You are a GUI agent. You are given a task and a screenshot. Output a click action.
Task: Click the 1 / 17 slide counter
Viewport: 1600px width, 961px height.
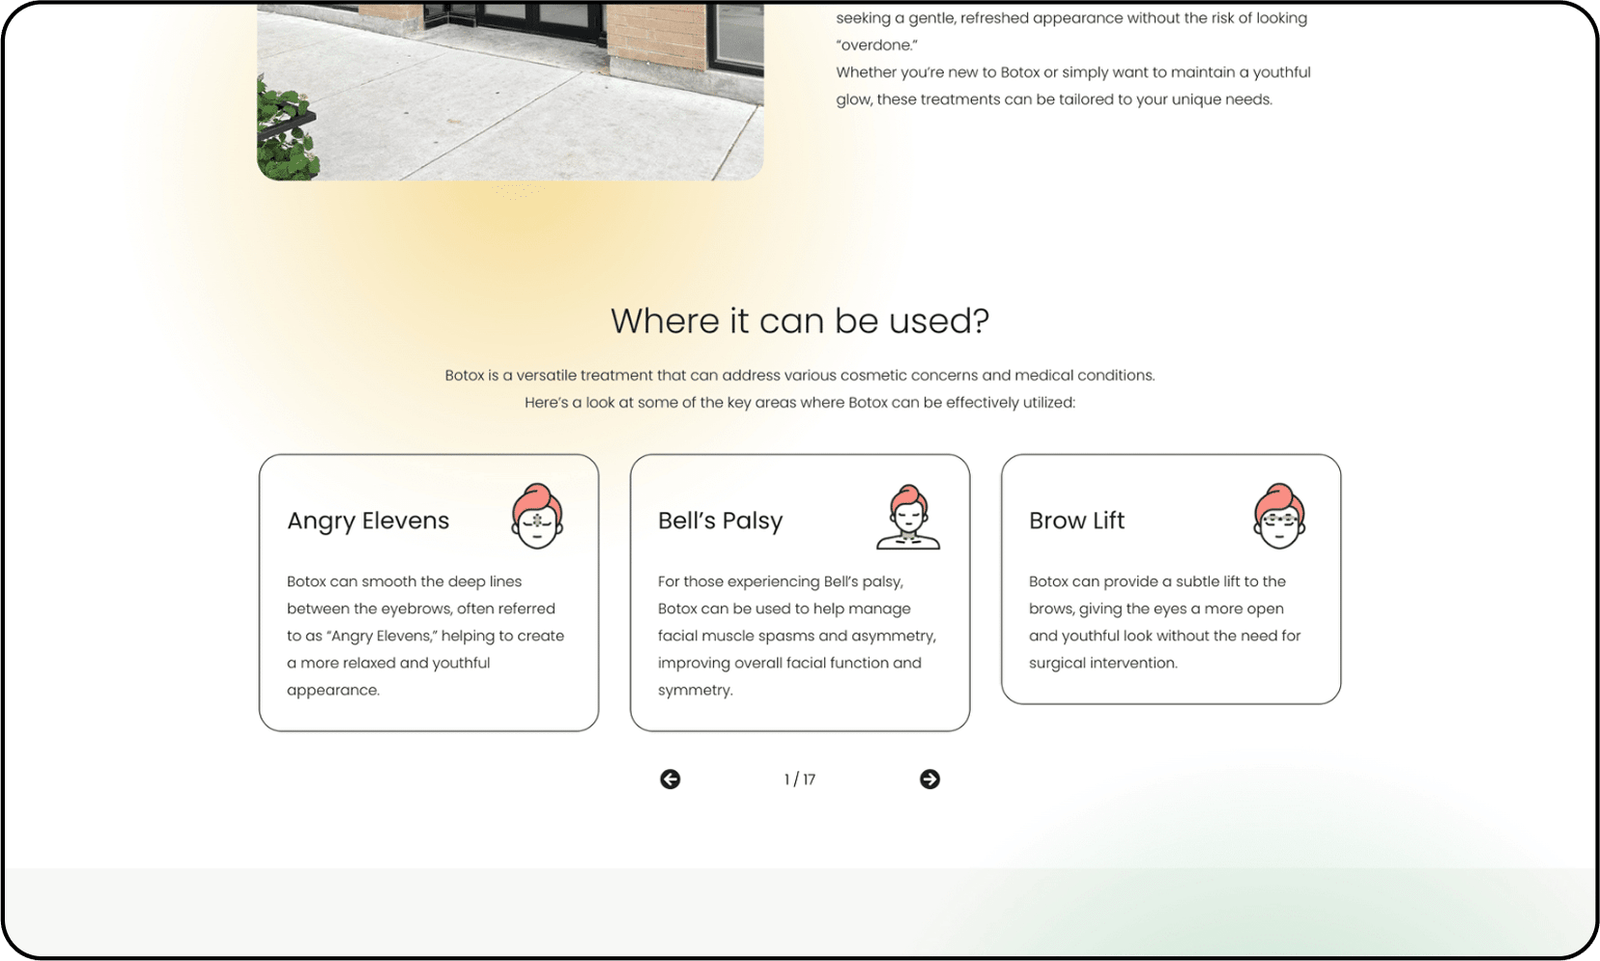(x=800, y=779)
